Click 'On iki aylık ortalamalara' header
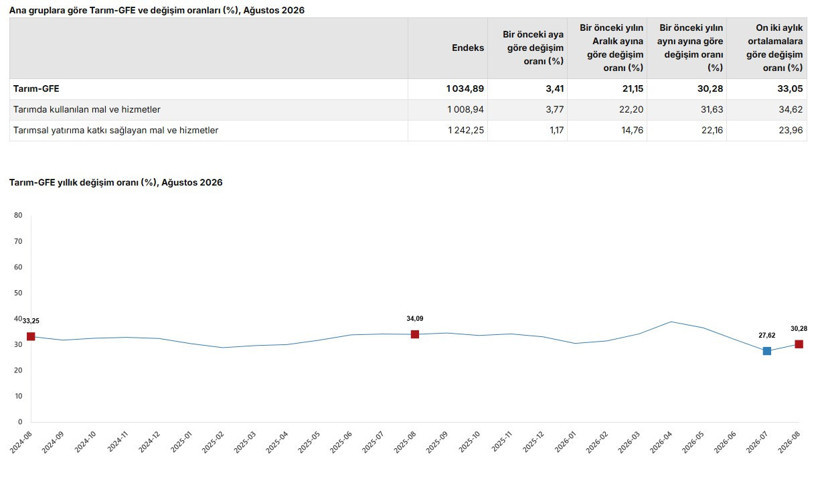820x483 pixels. click(x=775, y=48)
